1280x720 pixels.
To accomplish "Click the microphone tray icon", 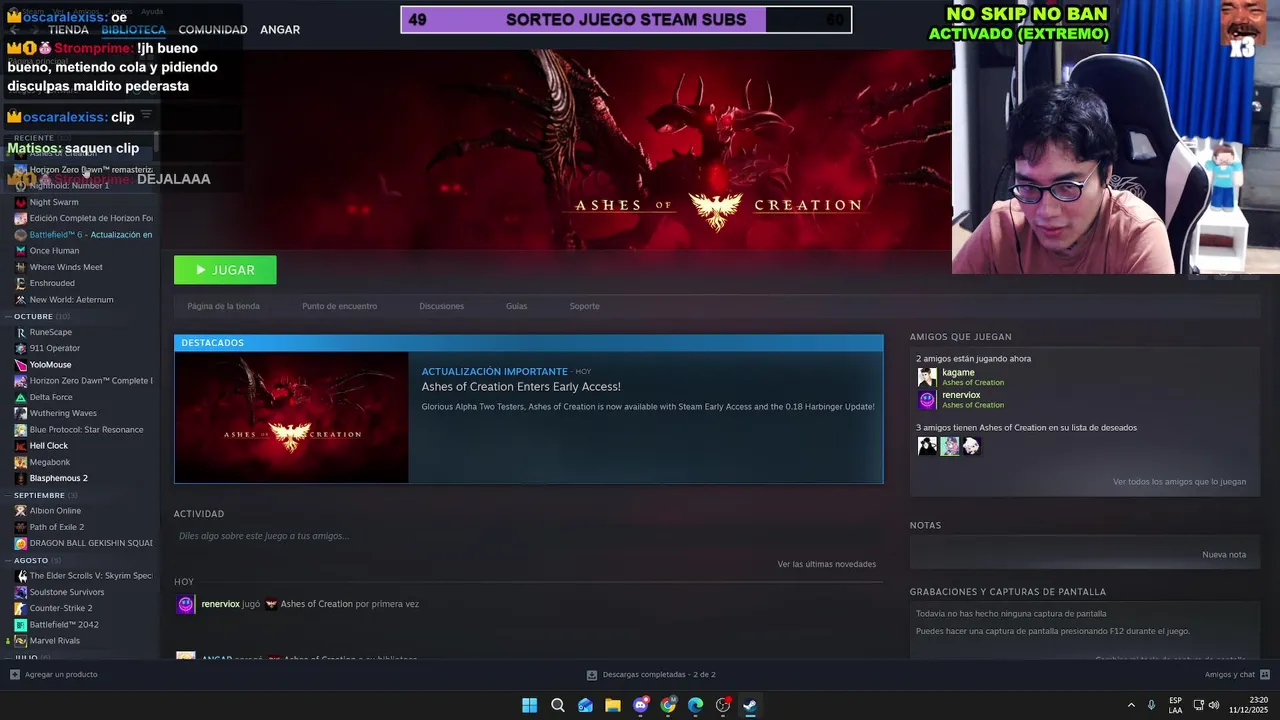I will (1151, 705).
